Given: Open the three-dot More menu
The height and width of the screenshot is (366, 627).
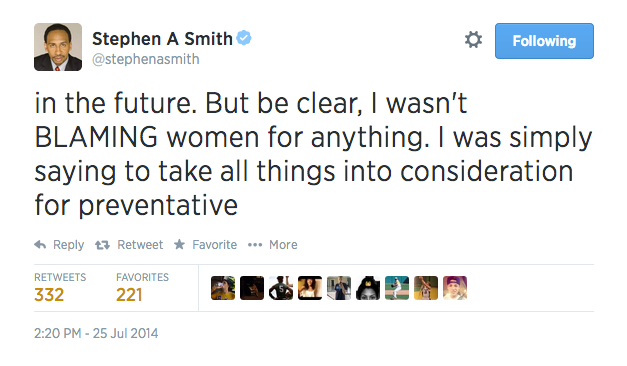Looking at the screenshot, I should [255, 245].
